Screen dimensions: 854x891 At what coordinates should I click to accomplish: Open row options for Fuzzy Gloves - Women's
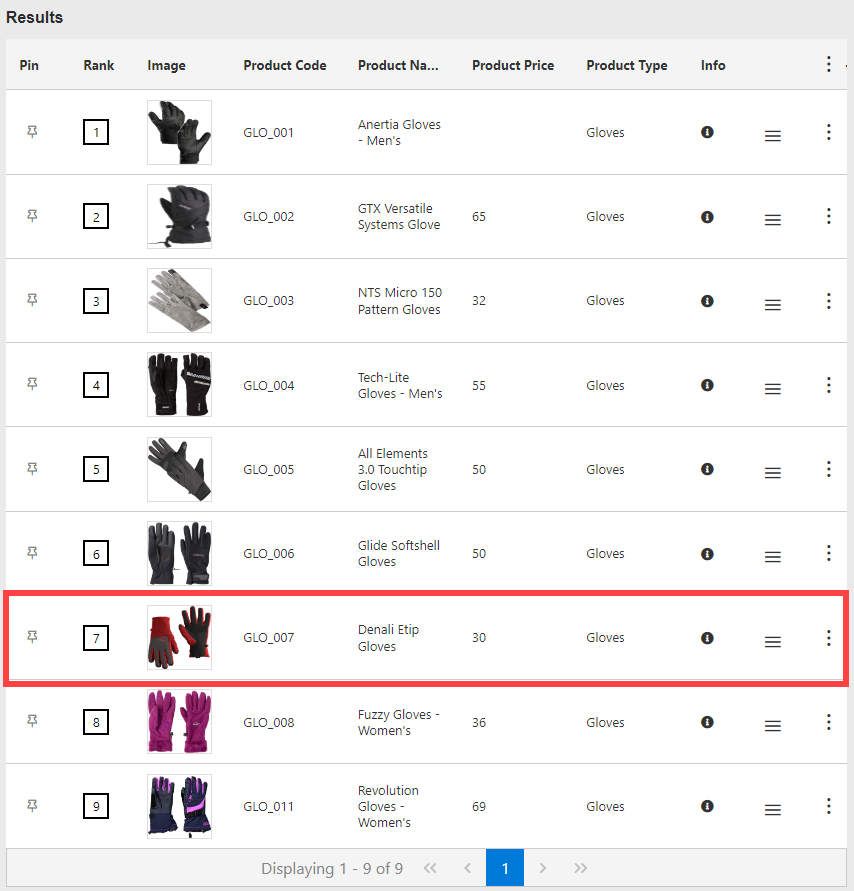click(x=828, y=721)
